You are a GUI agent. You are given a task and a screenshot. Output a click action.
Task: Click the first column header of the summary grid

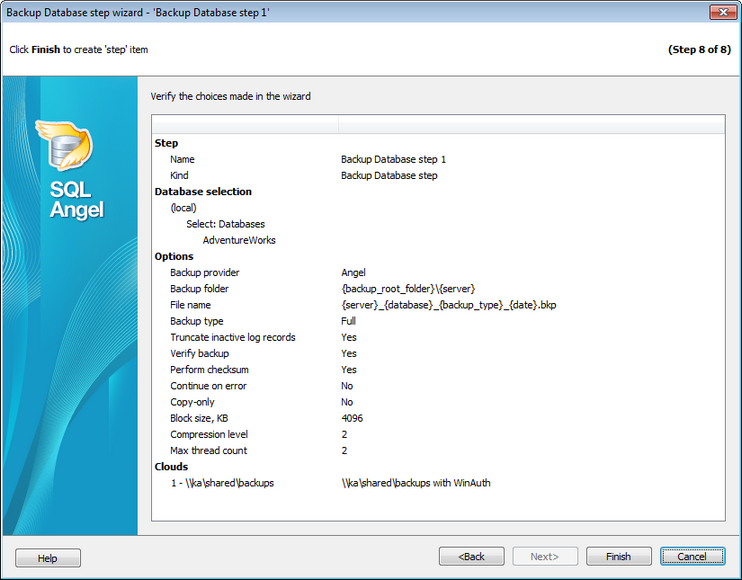click(x=245, y=124)
